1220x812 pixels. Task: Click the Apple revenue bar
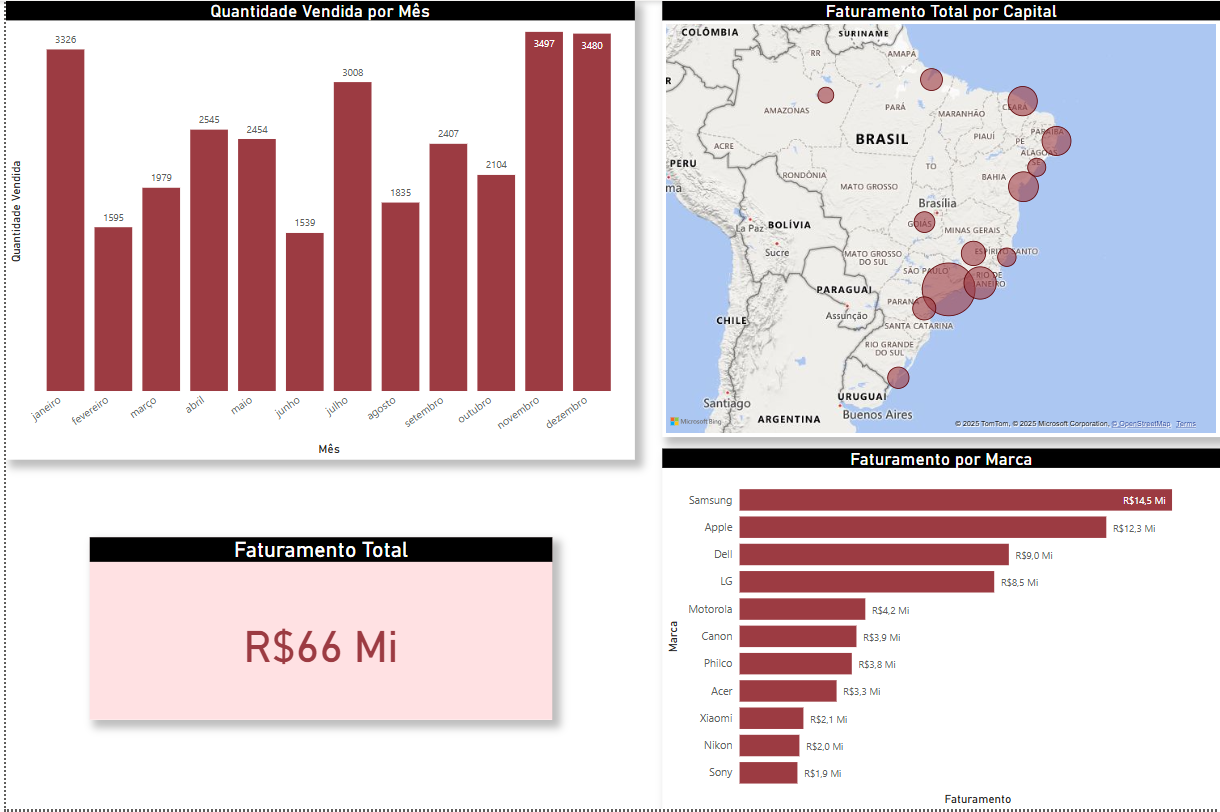coord(922,527)
